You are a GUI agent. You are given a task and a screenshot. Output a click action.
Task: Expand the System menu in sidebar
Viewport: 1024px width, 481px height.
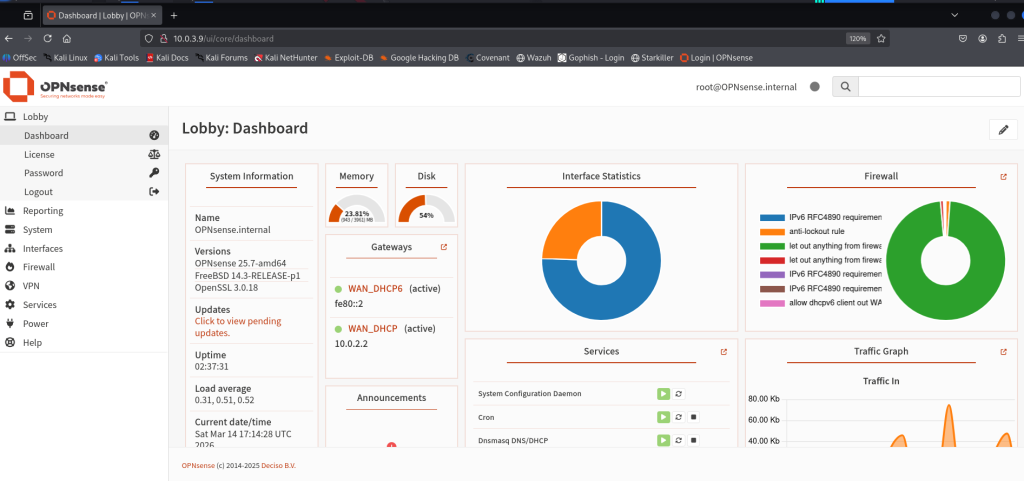[x=38, y=230]
